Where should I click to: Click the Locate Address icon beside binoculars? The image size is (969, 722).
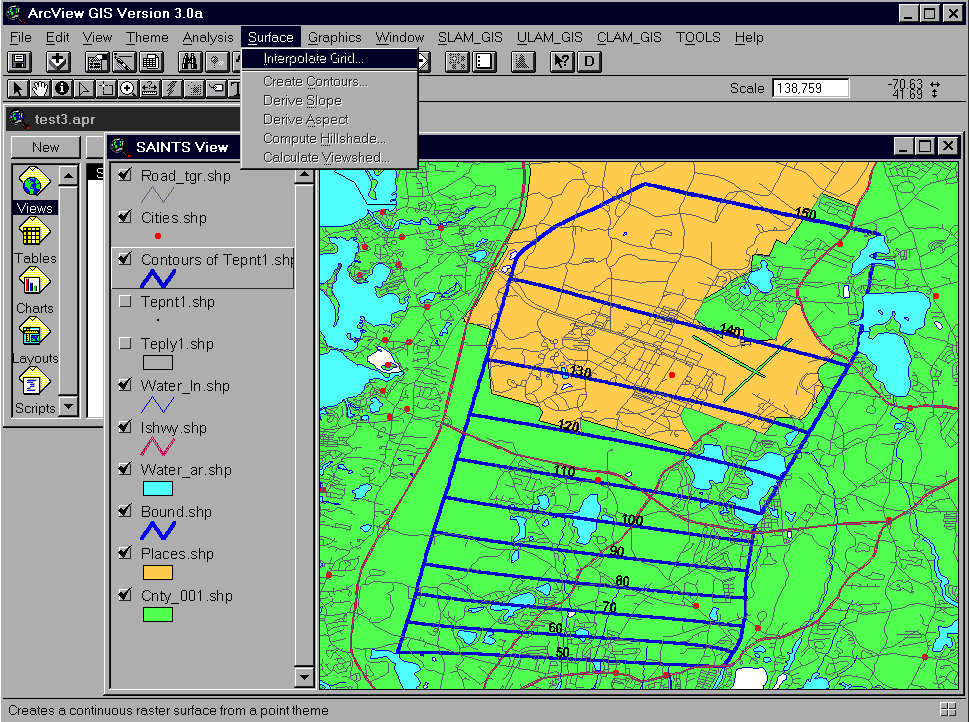point(216,61)
